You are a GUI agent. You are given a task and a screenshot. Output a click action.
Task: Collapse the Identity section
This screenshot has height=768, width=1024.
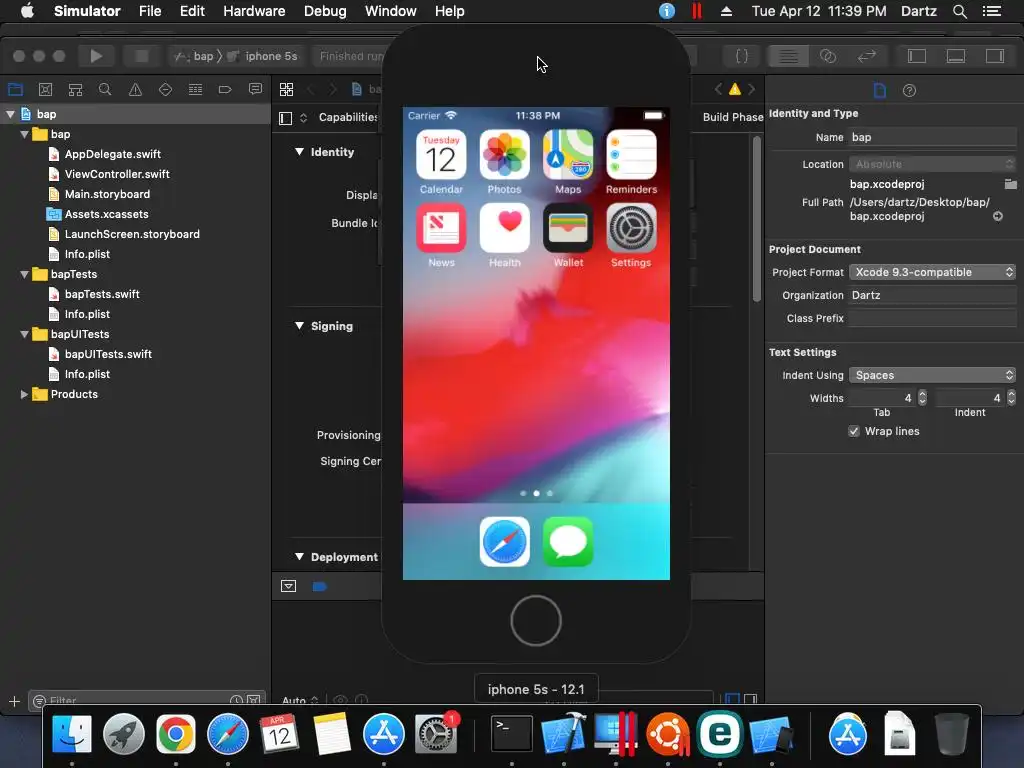point(299,152)
